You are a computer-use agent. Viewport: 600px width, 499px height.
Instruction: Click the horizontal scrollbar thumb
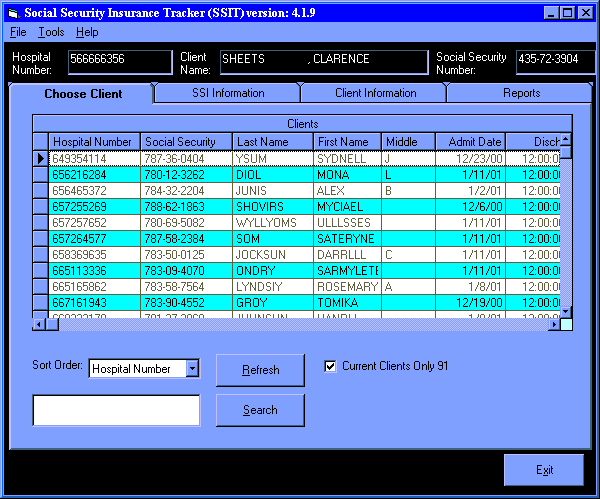pos(52,325)
